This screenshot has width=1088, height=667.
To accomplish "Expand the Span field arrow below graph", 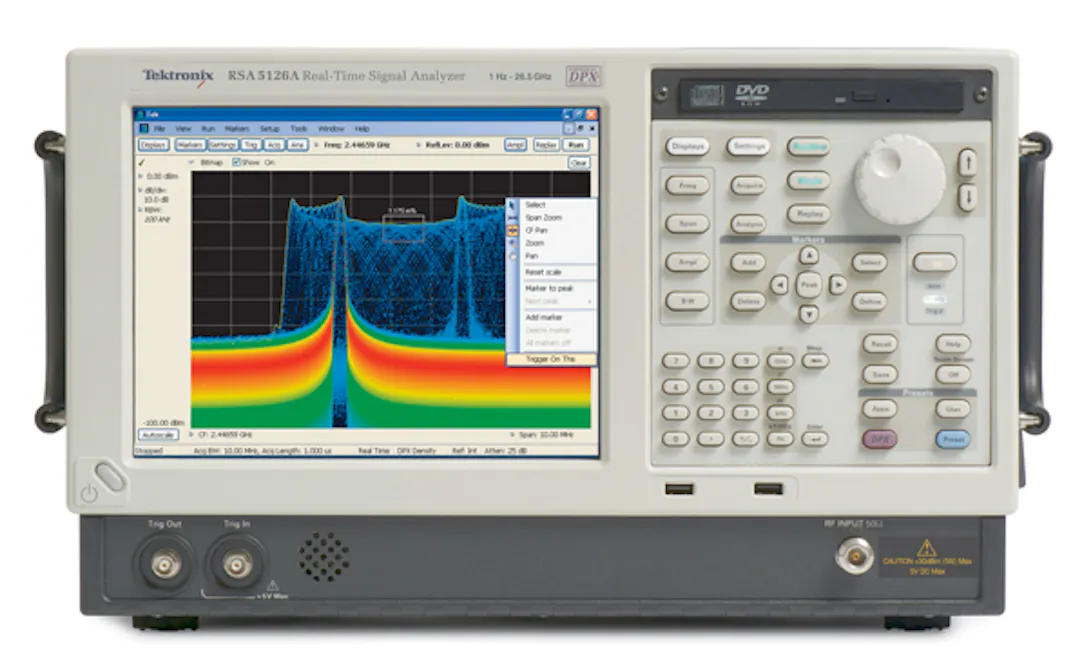I will tap(512, 434).
